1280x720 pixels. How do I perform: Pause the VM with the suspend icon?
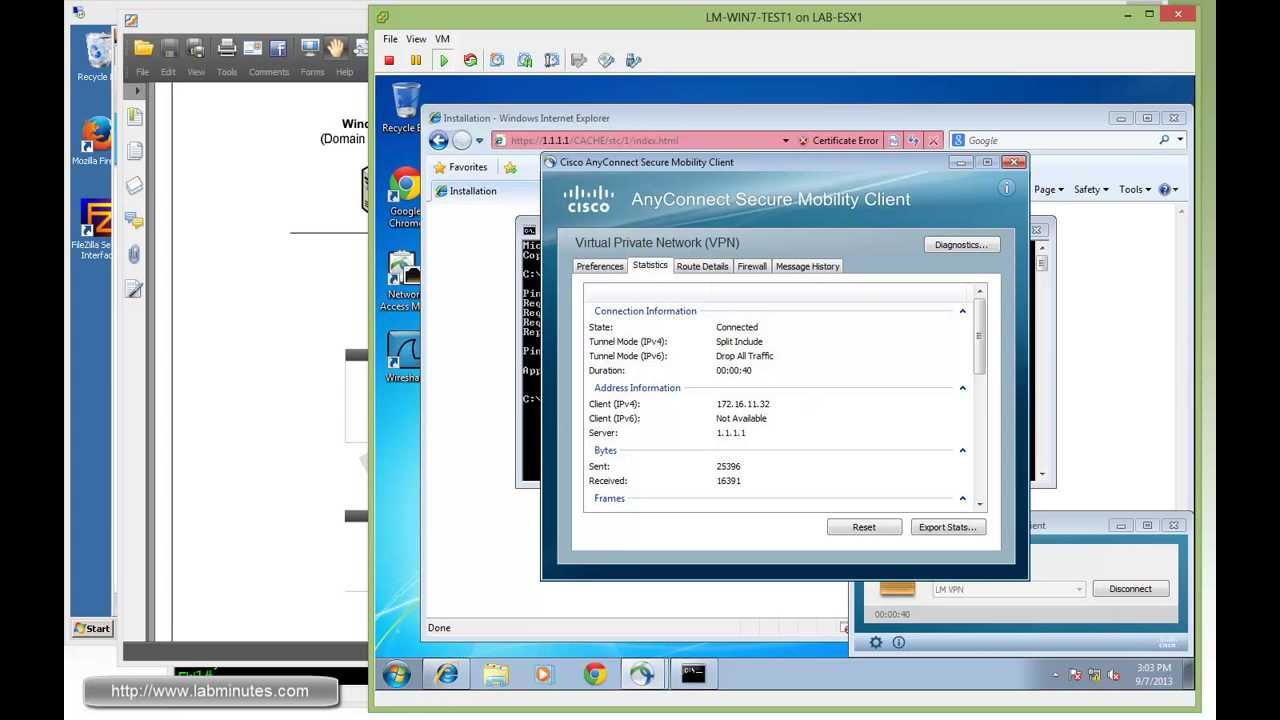pyautogui.click(x=416, y=60)
